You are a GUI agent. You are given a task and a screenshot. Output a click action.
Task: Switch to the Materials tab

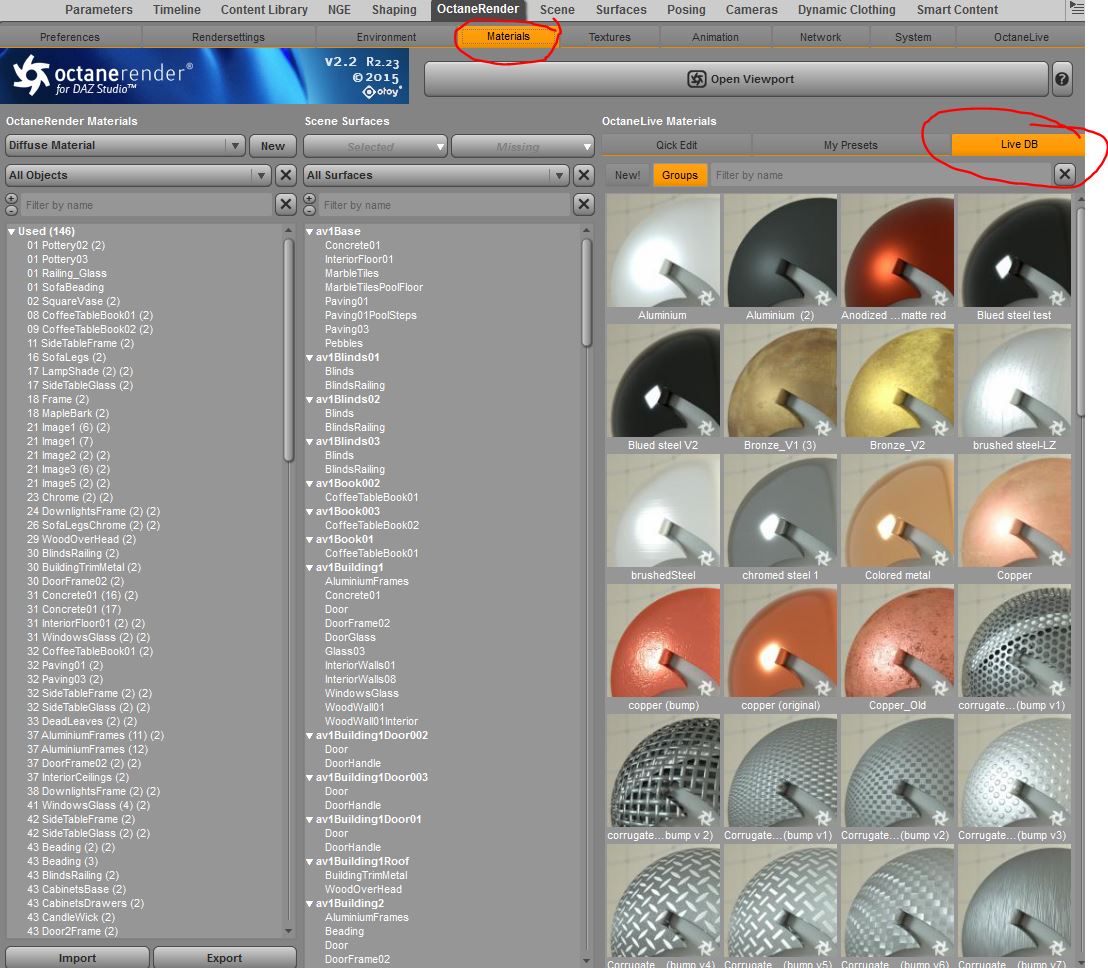point(508,36)
